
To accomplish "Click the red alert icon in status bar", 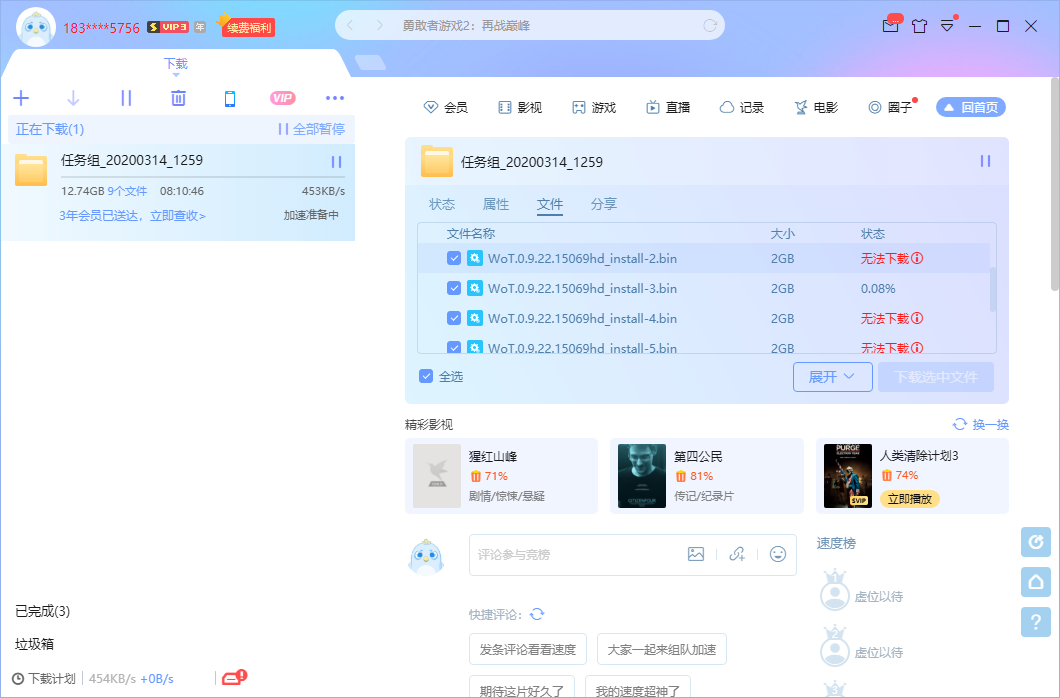I will click(x=235, y=676).
